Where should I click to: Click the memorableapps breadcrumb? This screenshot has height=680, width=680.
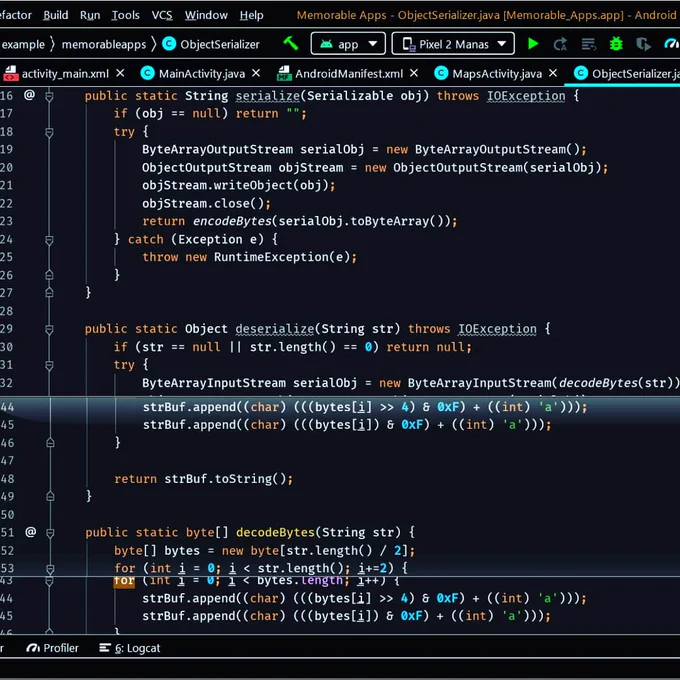point(104,44)
